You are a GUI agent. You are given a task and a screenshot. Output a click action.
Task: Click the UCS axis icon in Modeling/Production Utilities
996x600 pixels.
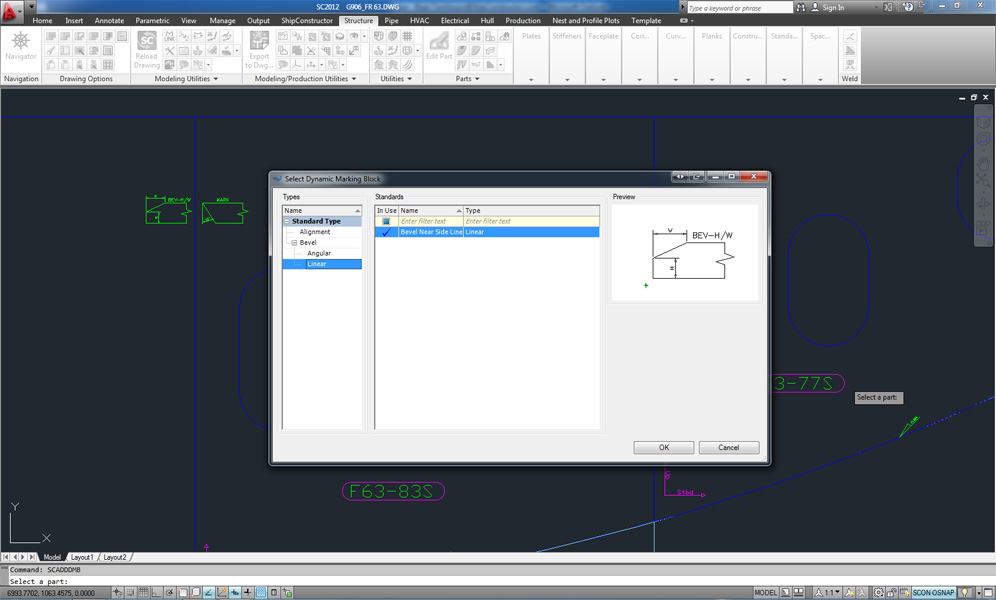pyautogui.click(x=297, y=64)
